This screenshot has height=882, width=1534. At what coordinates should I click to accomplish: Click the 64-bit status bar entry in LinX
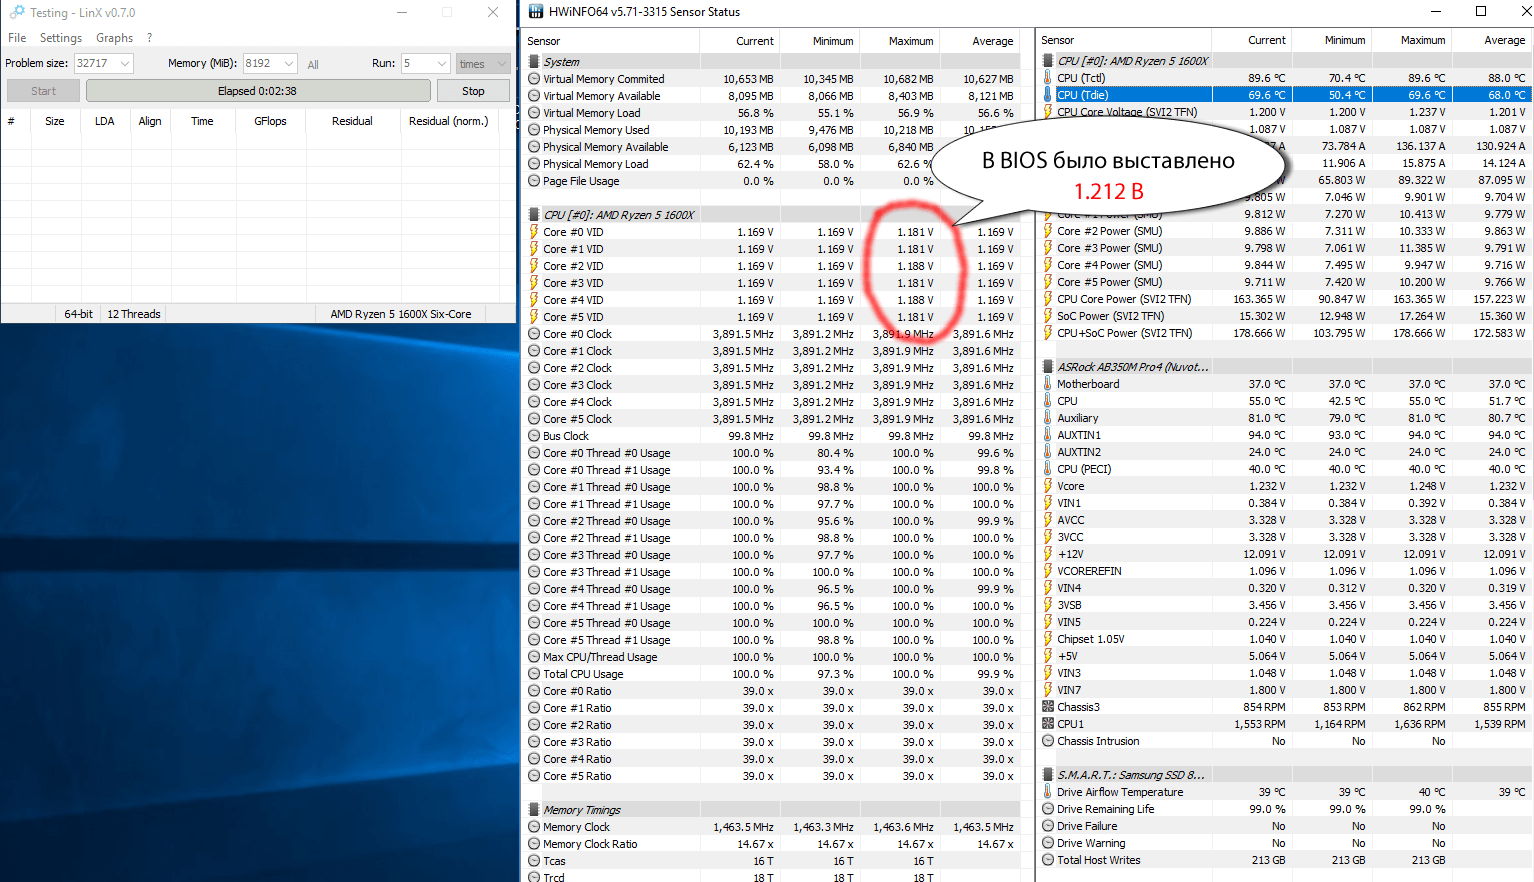point(79,314)
